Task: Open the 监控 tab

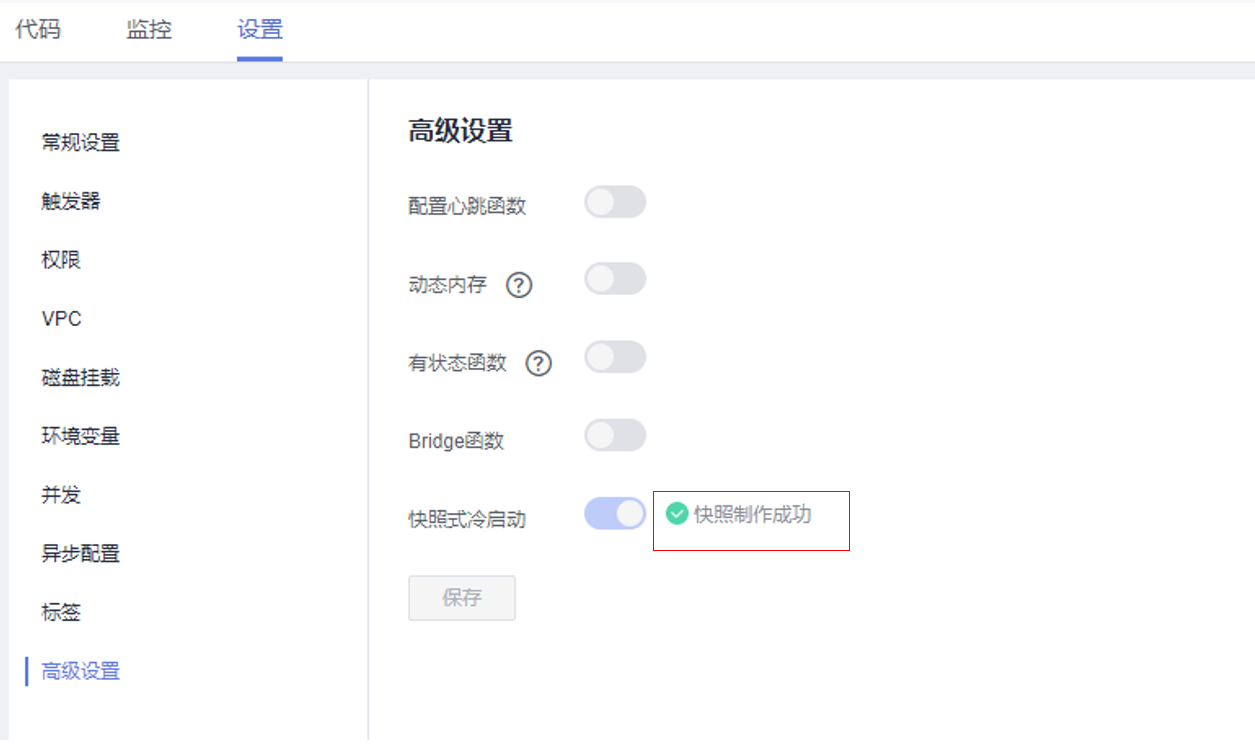Action: click(149, 29)
